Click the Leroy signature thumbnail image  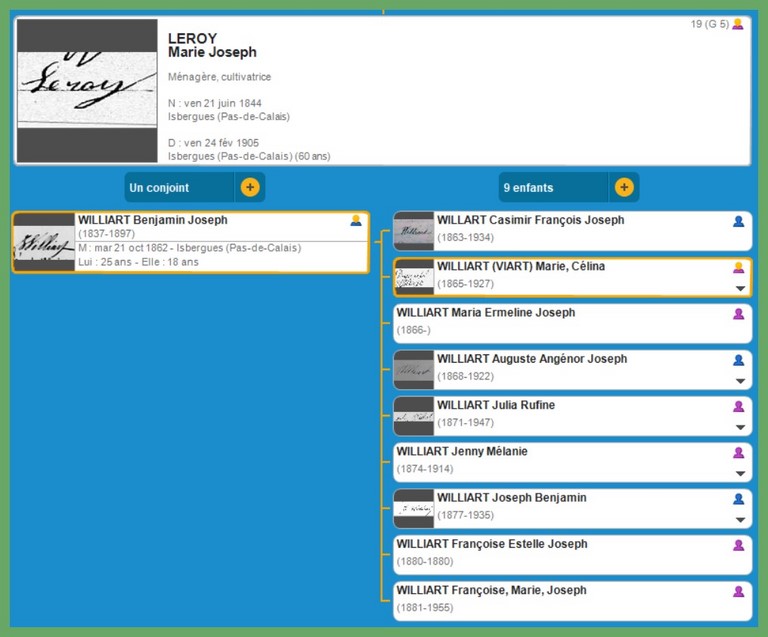[x=87, y=91]
